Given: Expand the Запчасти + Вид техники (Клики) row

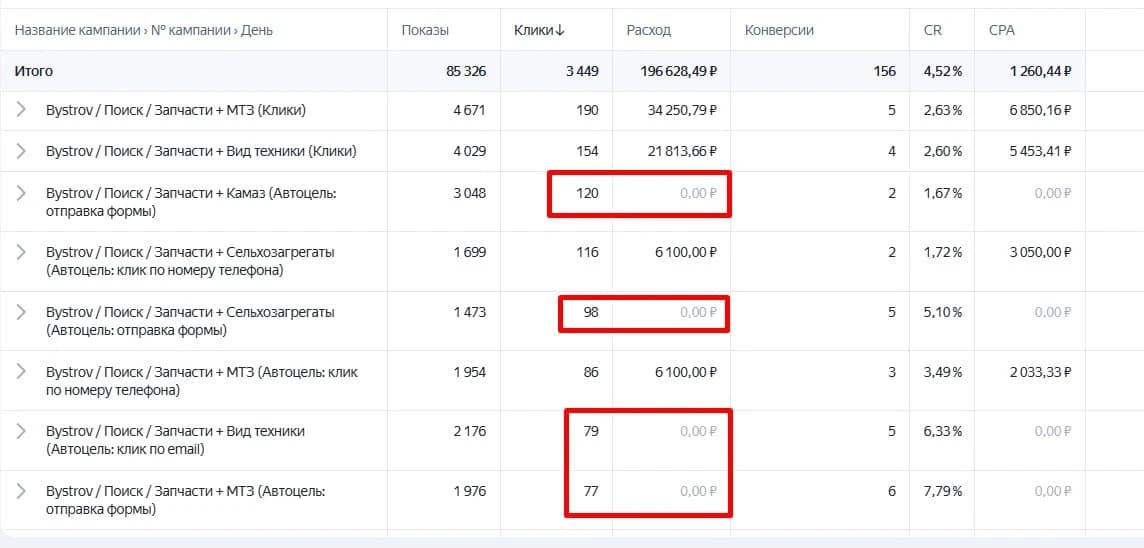Looking at the screenshot, I should tap(21, 151).
